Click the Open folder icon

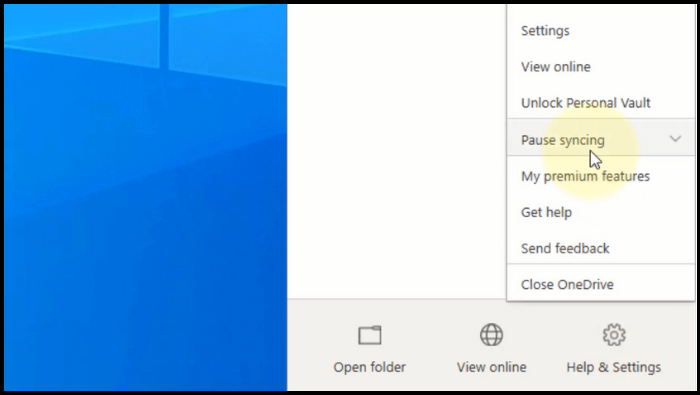point(370,335)
